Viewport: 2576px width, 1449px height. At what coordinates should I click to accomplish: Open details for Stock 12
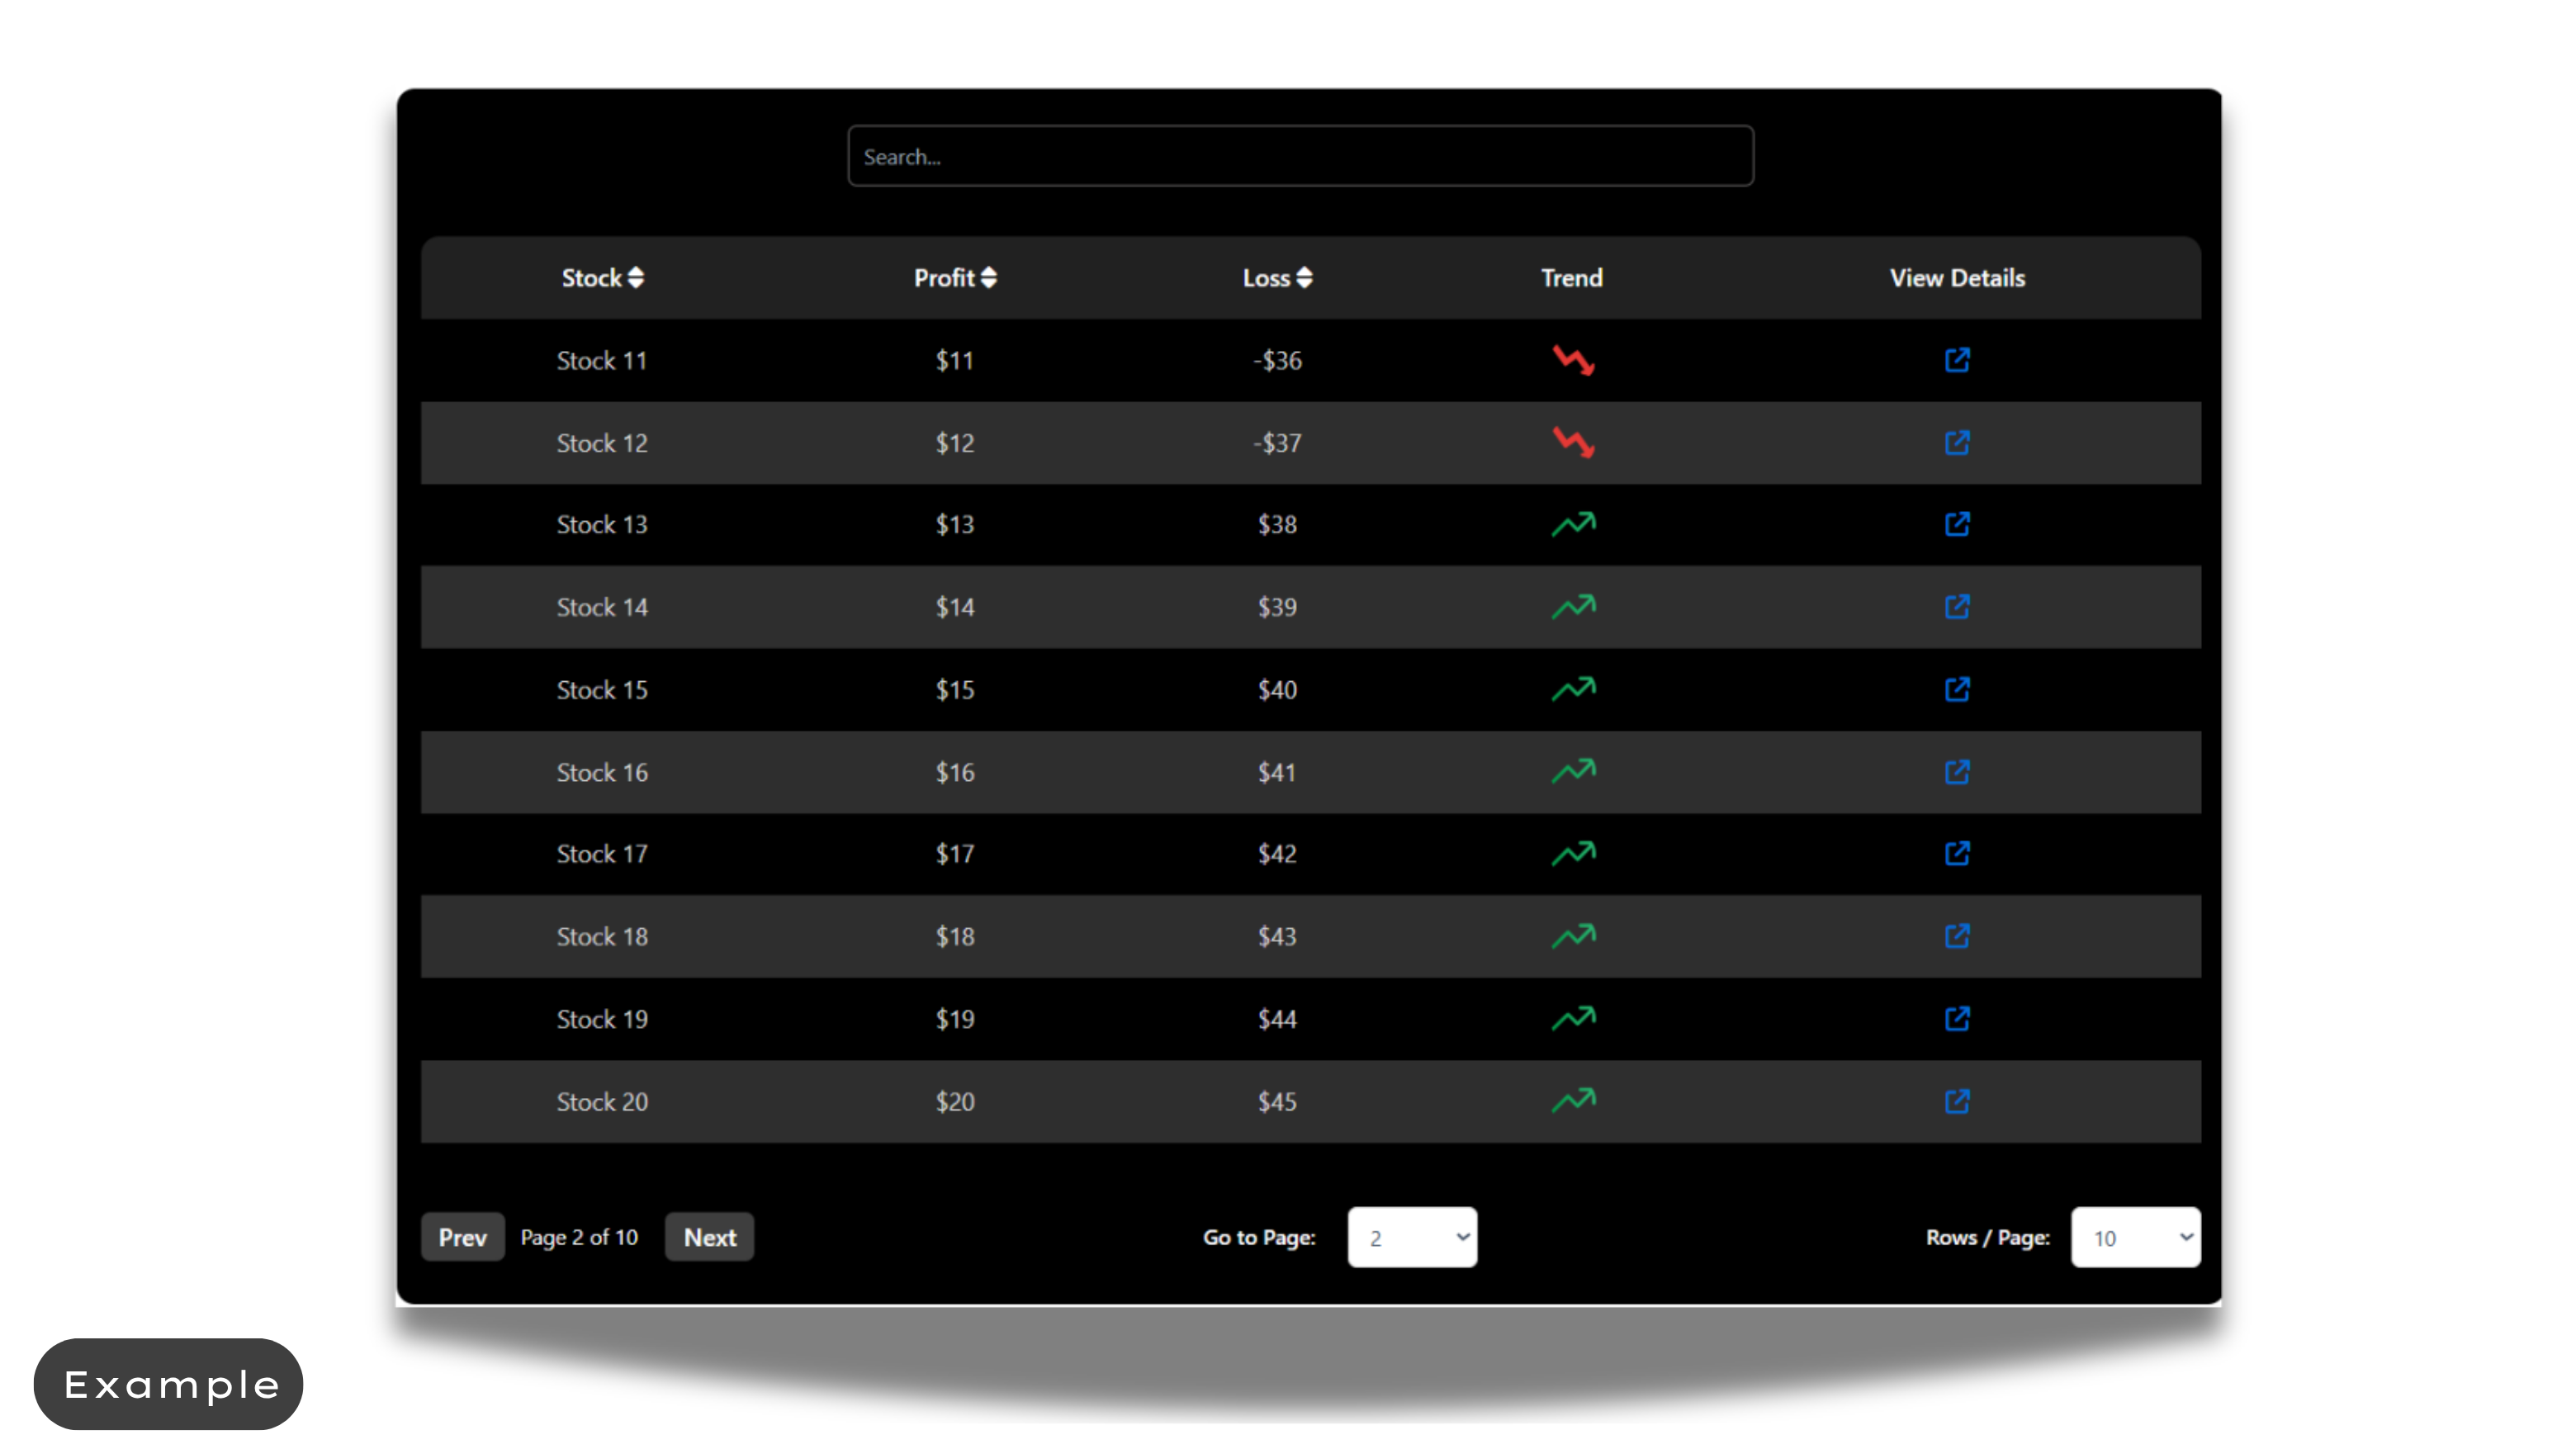[1957, 443]
